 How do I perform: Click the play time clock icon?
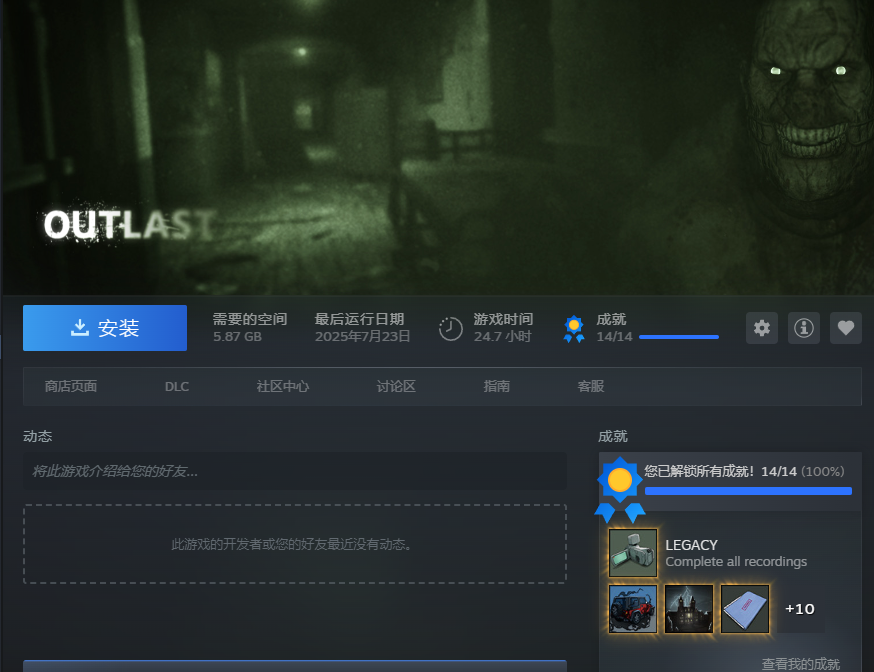click(451, 328)
